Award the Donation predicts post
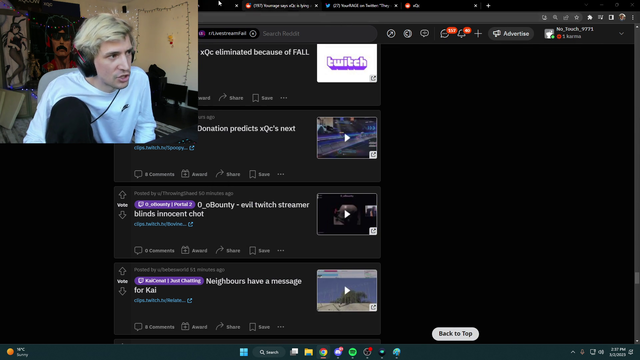 pos(194,174)
